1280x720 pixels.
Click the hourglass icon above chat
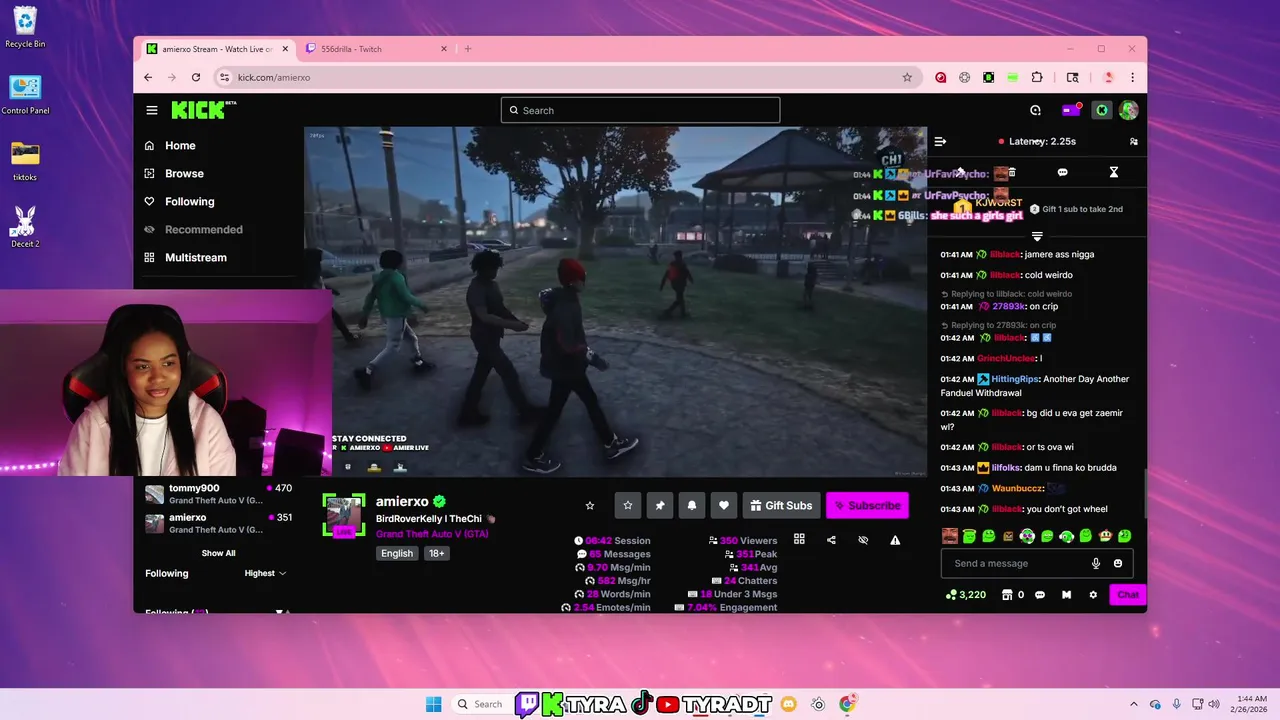click(x=1113, y=172)
